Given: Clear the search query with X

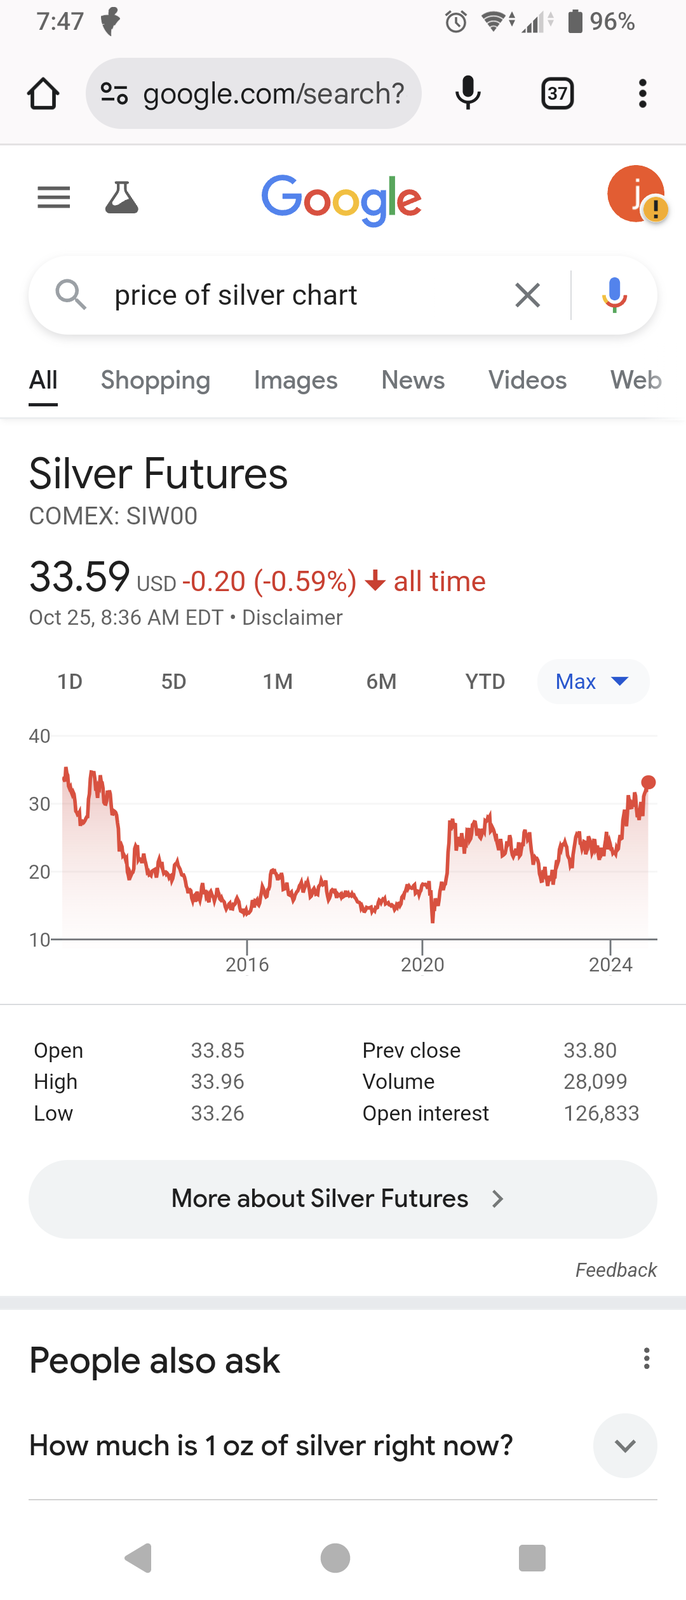Looking at the screenshot, I should coord(528,295).
